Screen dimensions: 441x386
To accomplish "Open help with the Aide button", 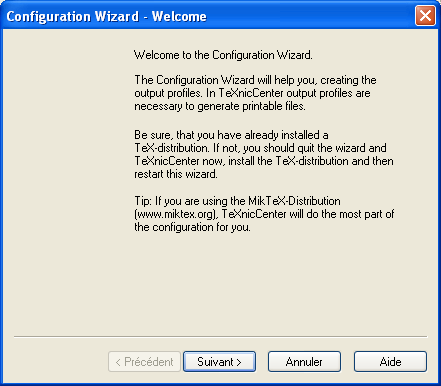I will tap(390, 362).
